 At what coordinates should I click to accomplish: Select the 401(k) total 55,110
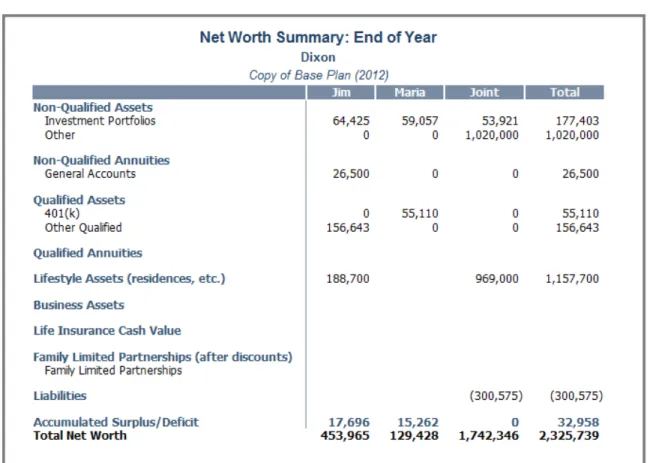(x=580, y=213)
